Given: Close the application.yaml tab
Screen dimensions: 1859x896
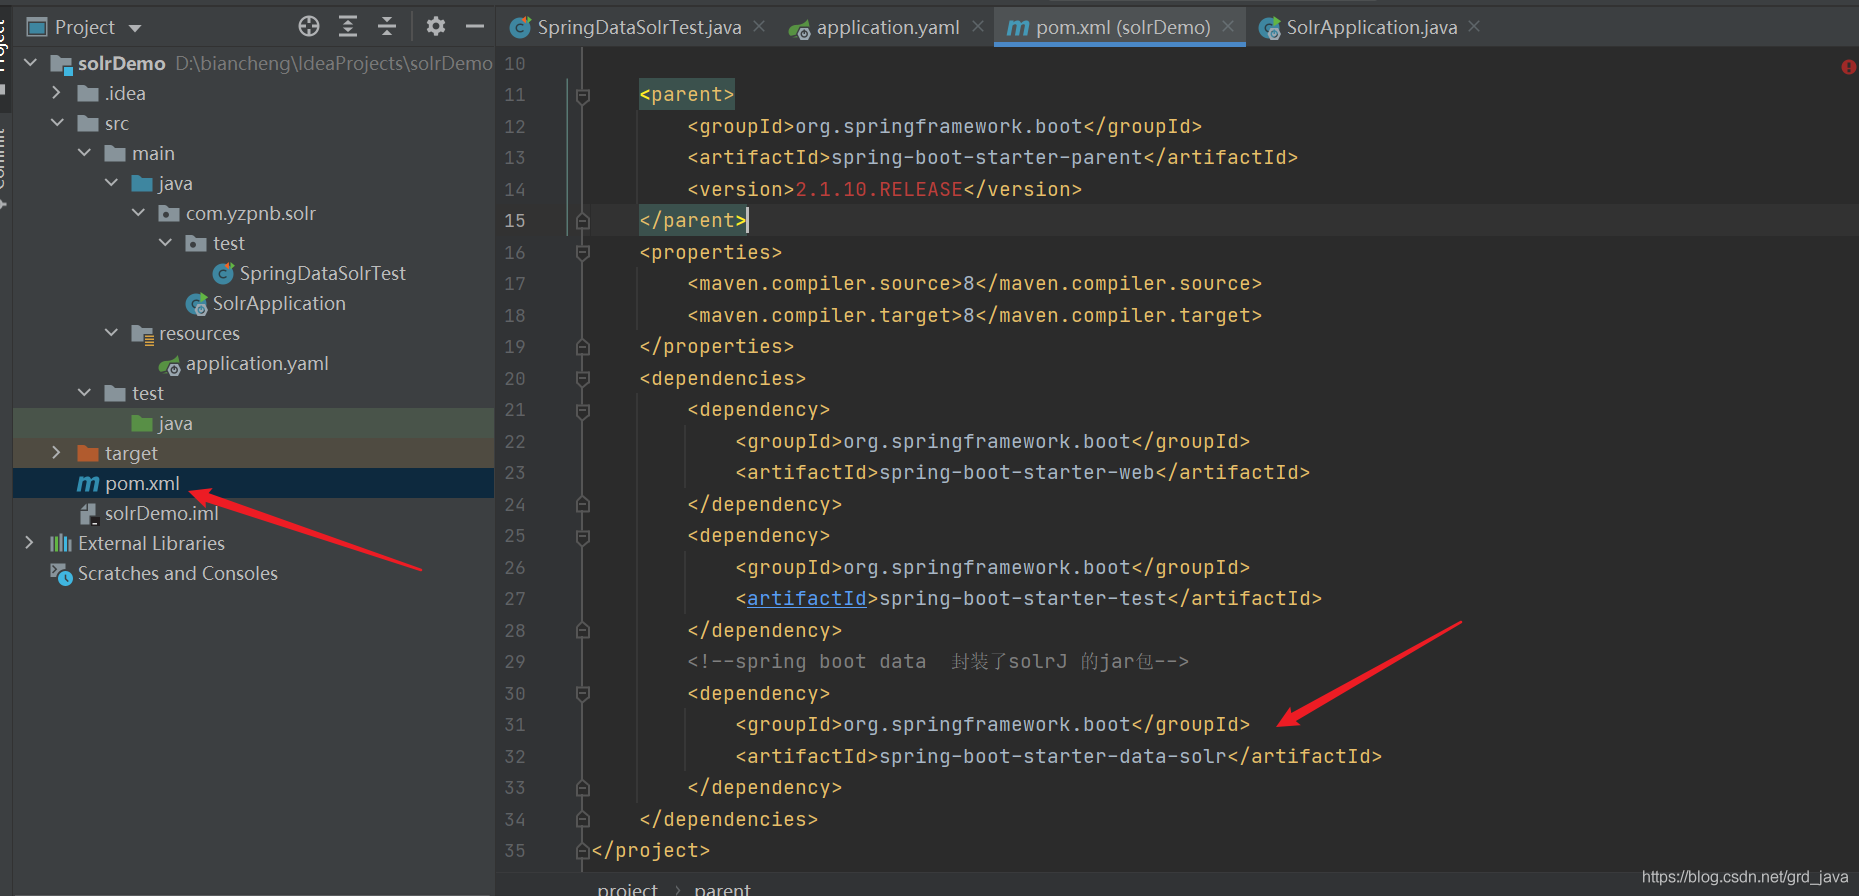Looking at the screenshot, I should (977, 27).
